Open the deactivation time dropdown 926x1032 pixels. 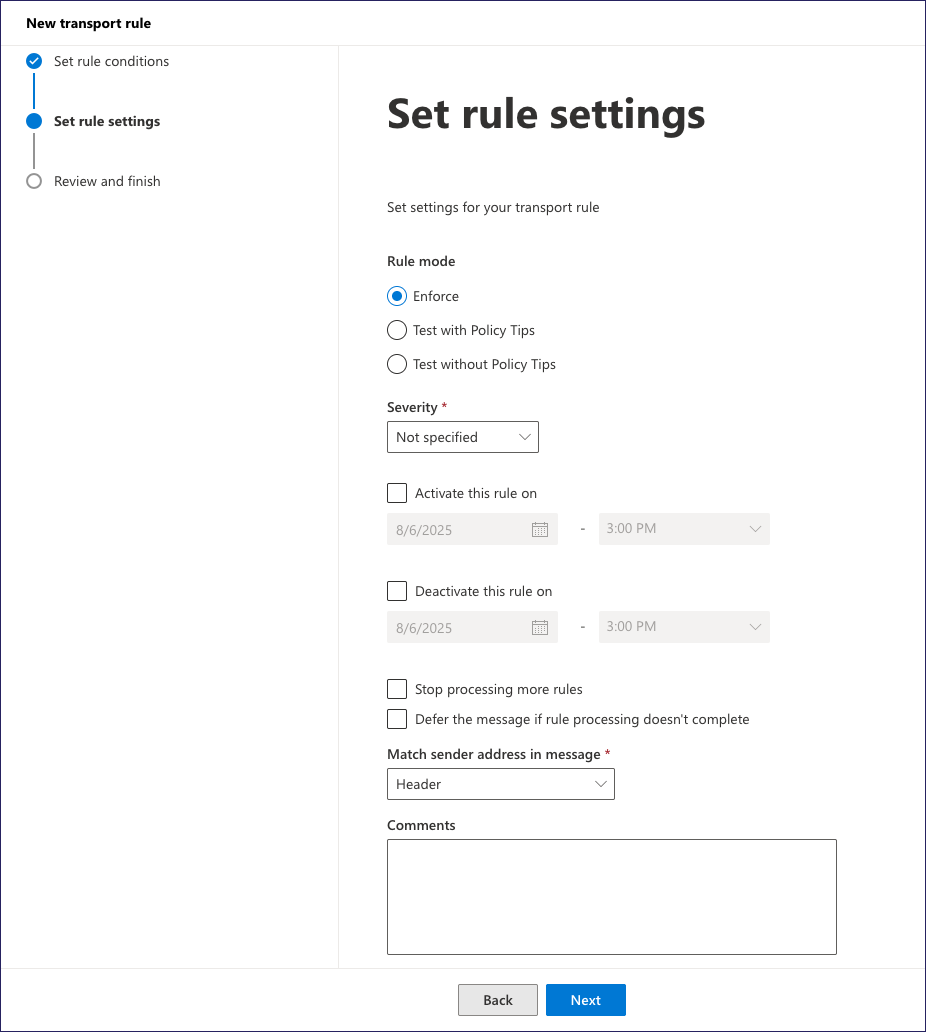point(684,627)
